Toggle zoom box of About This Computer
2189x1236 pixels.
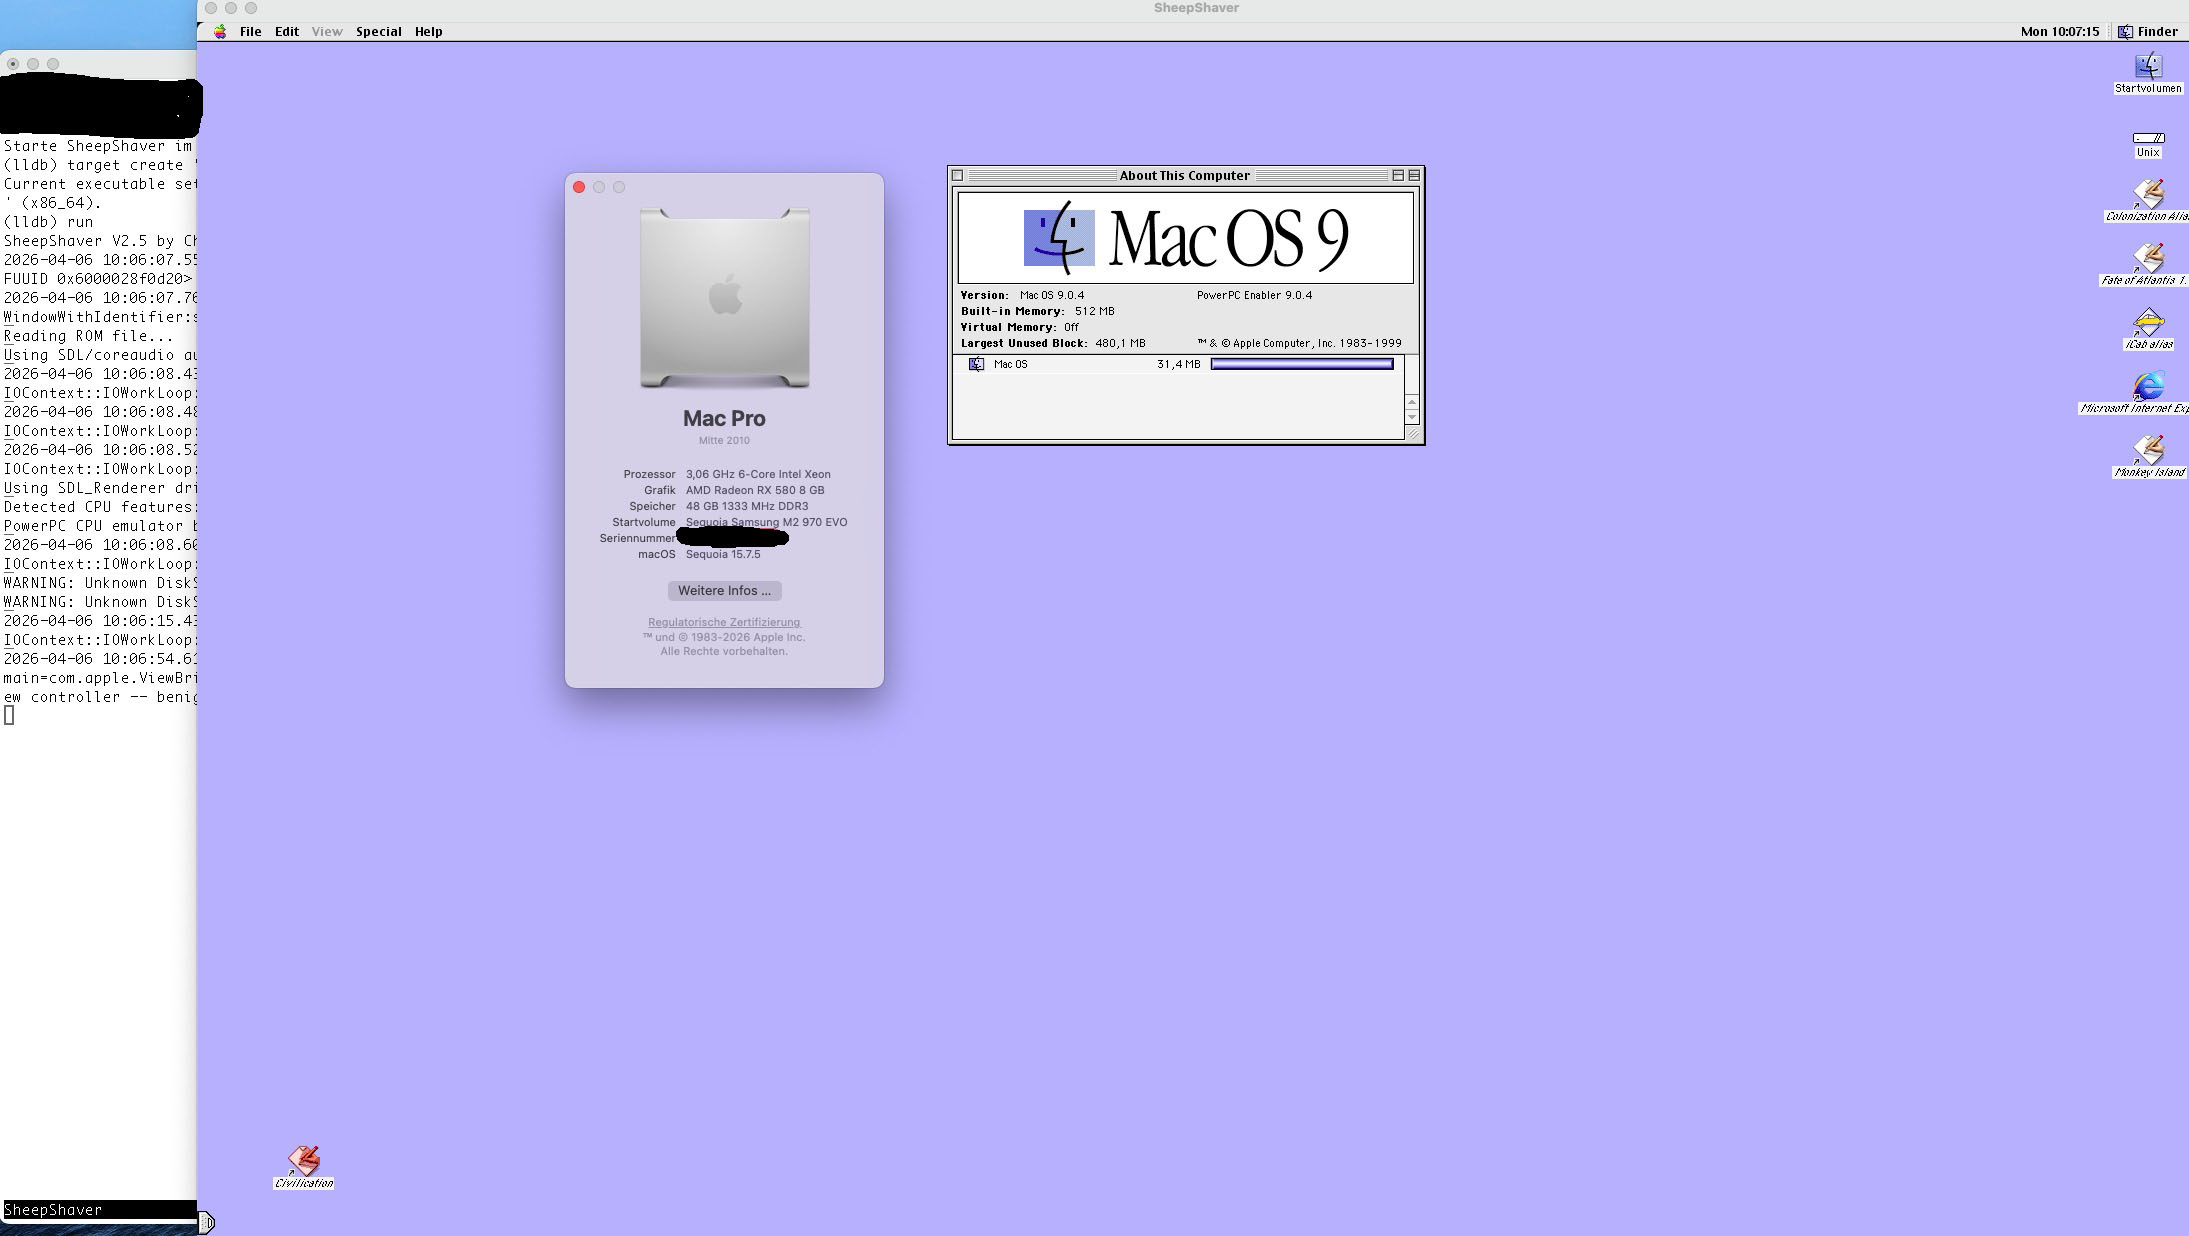click(x=1397, y=175)
